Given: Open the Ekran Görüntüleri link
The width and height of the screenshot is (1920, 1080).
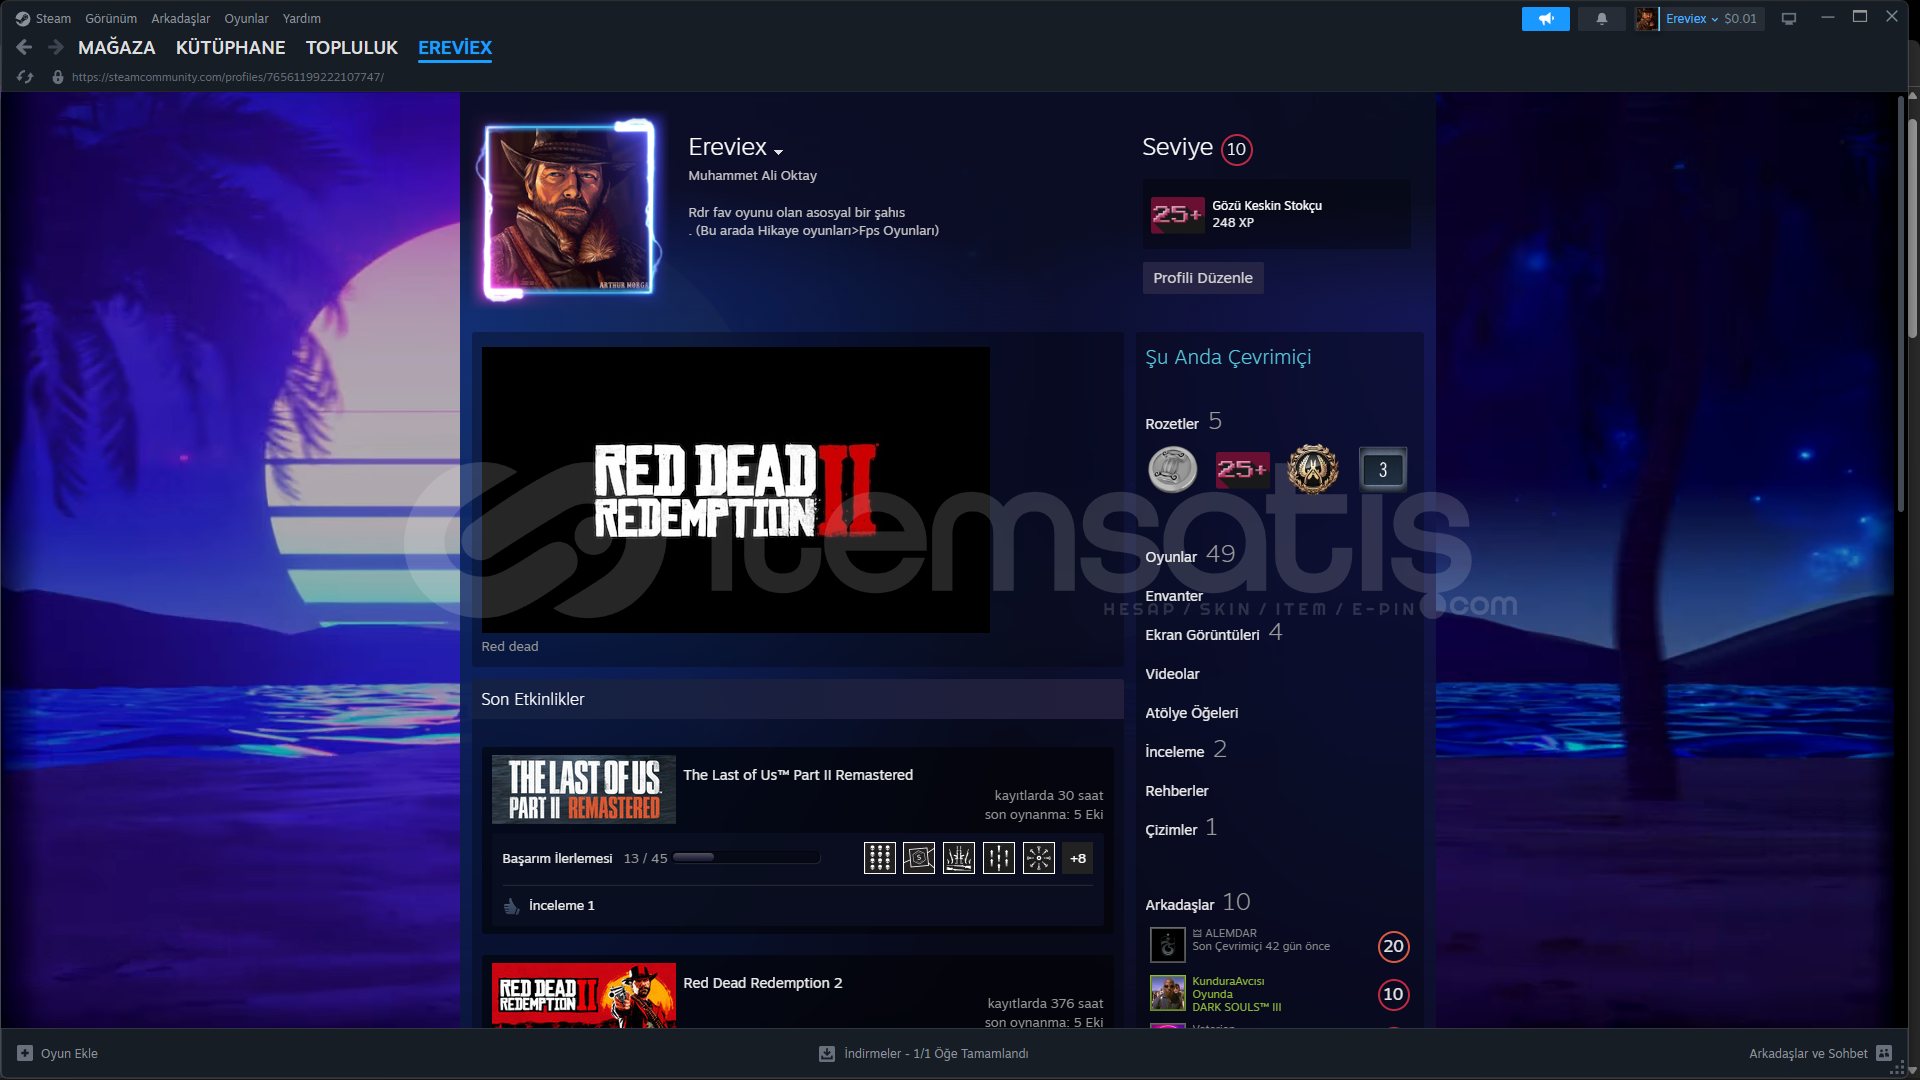Looking at the screenshot, I should coord(1202,635).
